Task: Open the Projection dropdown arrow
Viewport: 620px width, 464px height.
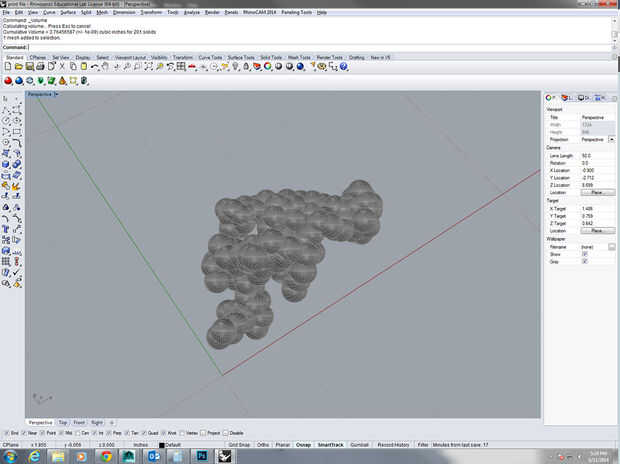Action: click(612, 140)
